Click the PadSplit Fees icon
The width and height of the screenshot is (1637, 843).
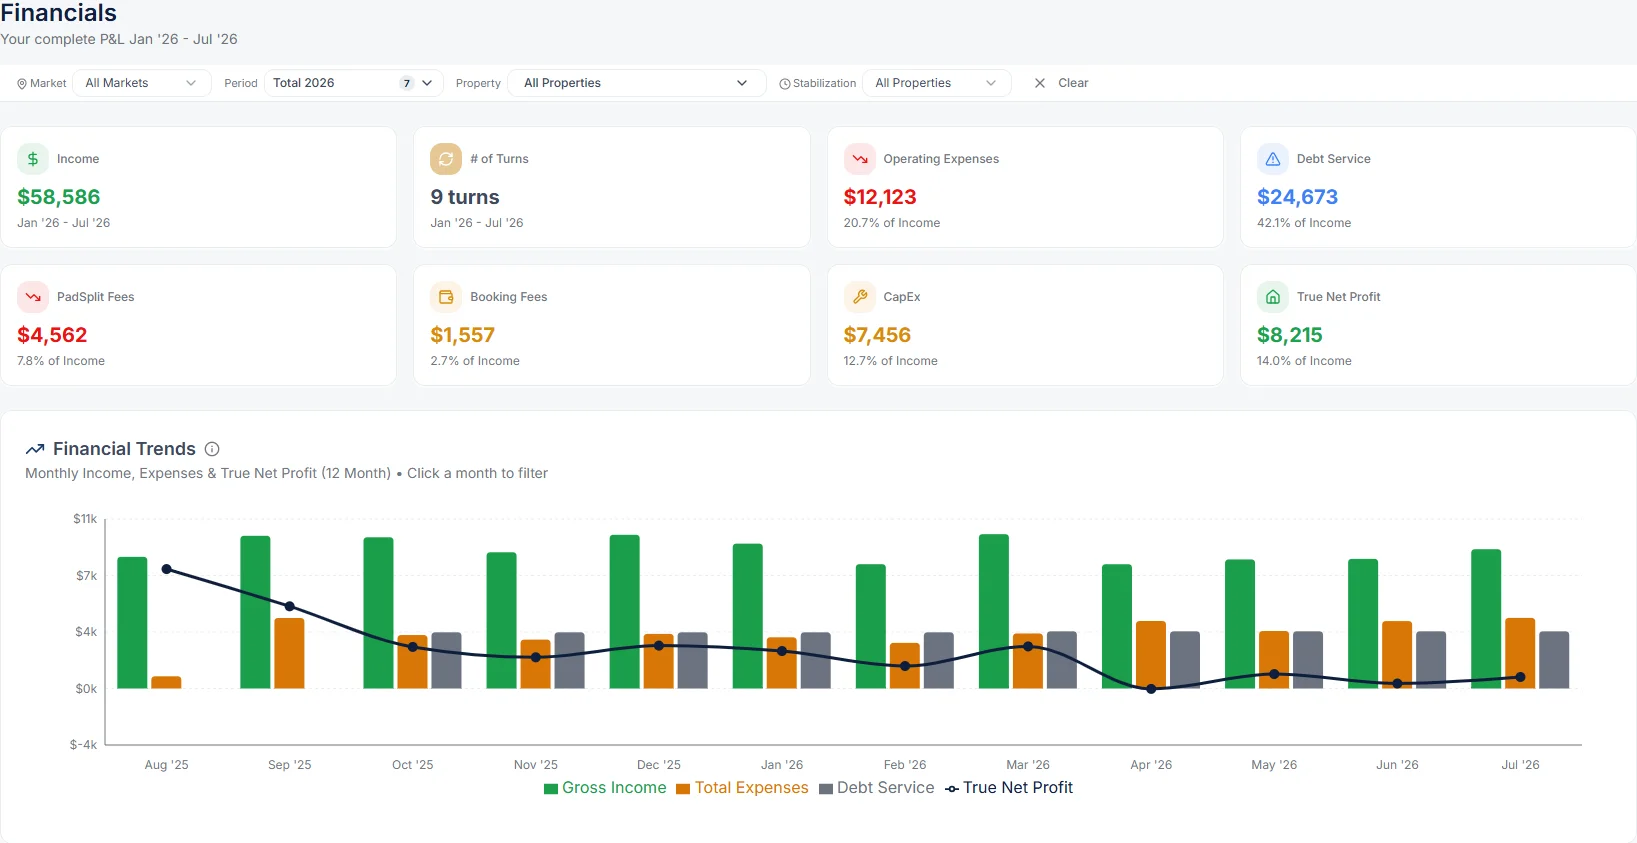coord(33,297)
